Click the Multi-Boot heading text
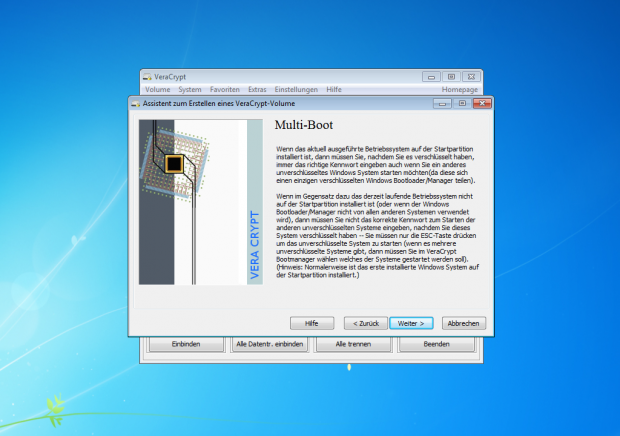This screenshot has height=436, width=620. [x=304, y=125]
